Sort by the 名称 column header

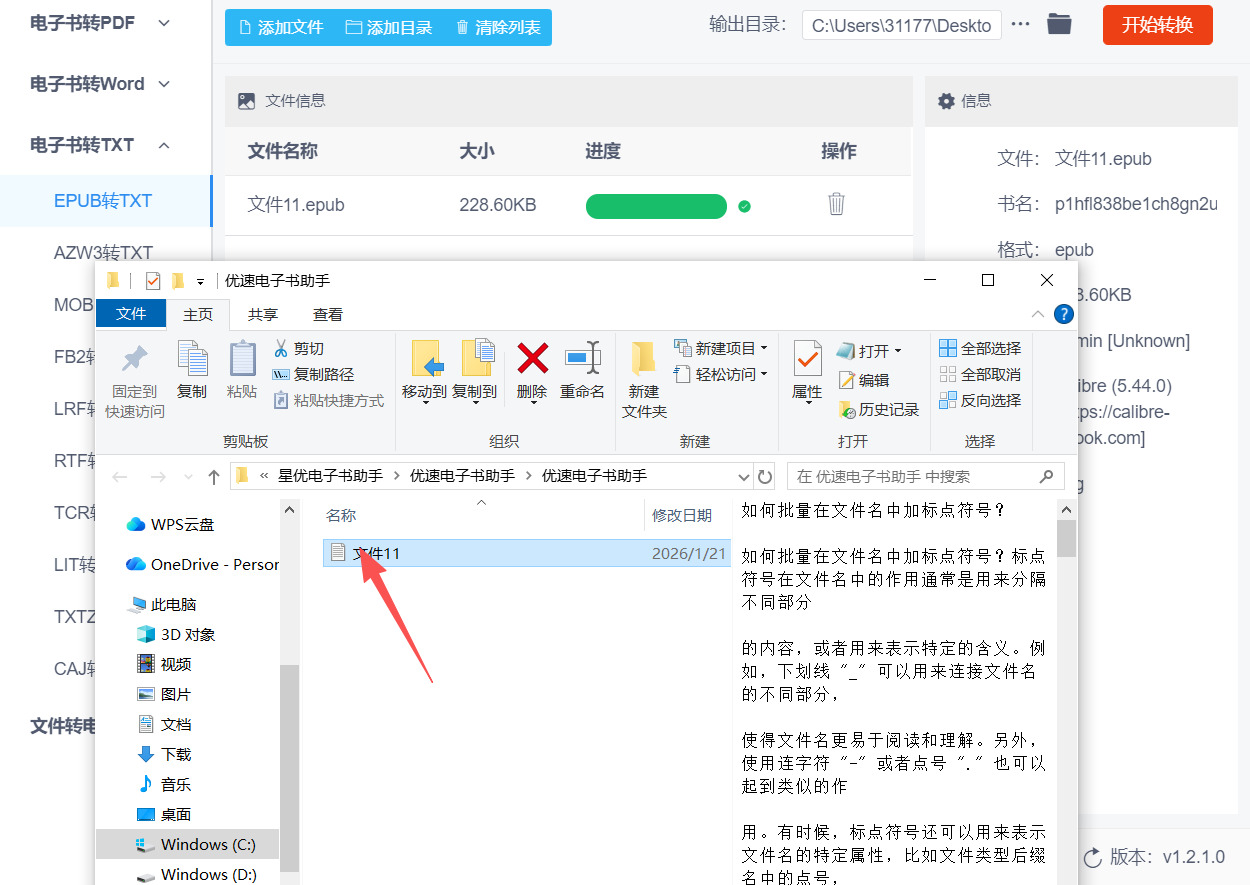tap(341, 515)
